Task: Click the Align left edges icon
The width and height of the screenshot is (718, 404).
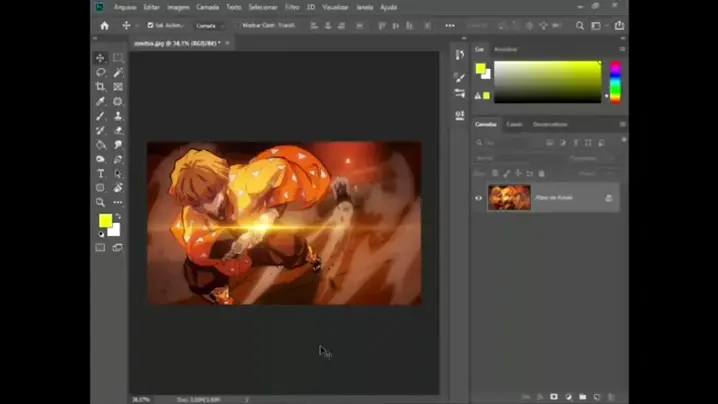Action: (x=314, y=26)
